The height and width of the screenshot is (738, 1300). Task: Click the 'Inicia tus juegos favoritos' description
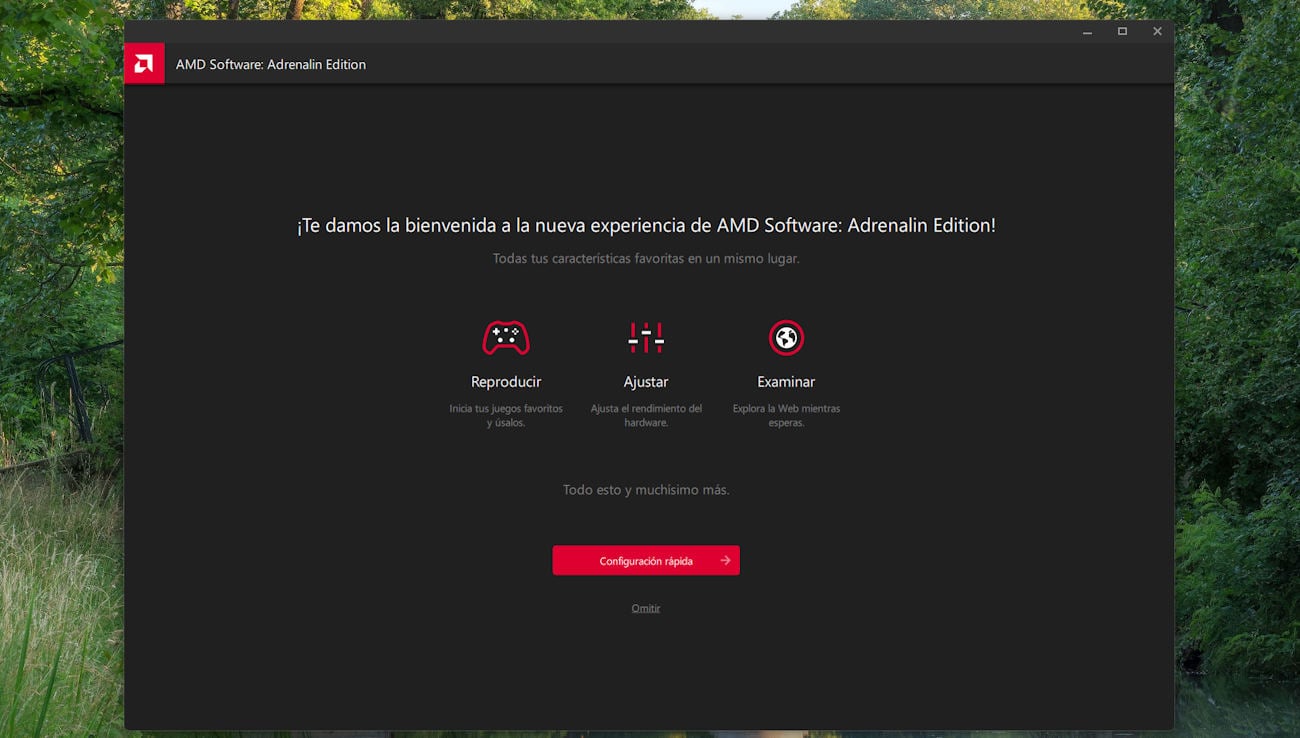(x=506, y=415)
